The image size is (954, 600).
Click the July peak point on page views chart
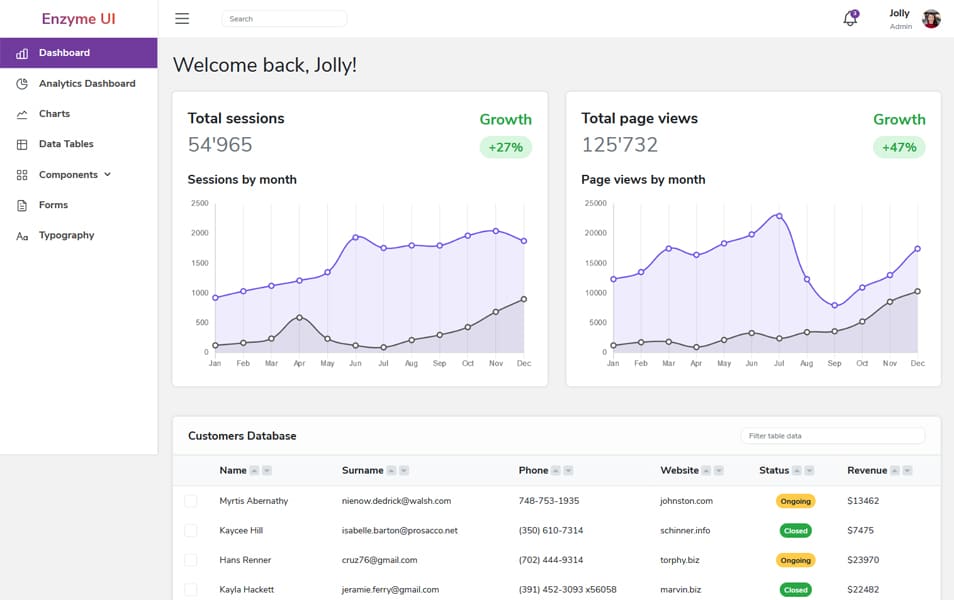click(779, 215)
